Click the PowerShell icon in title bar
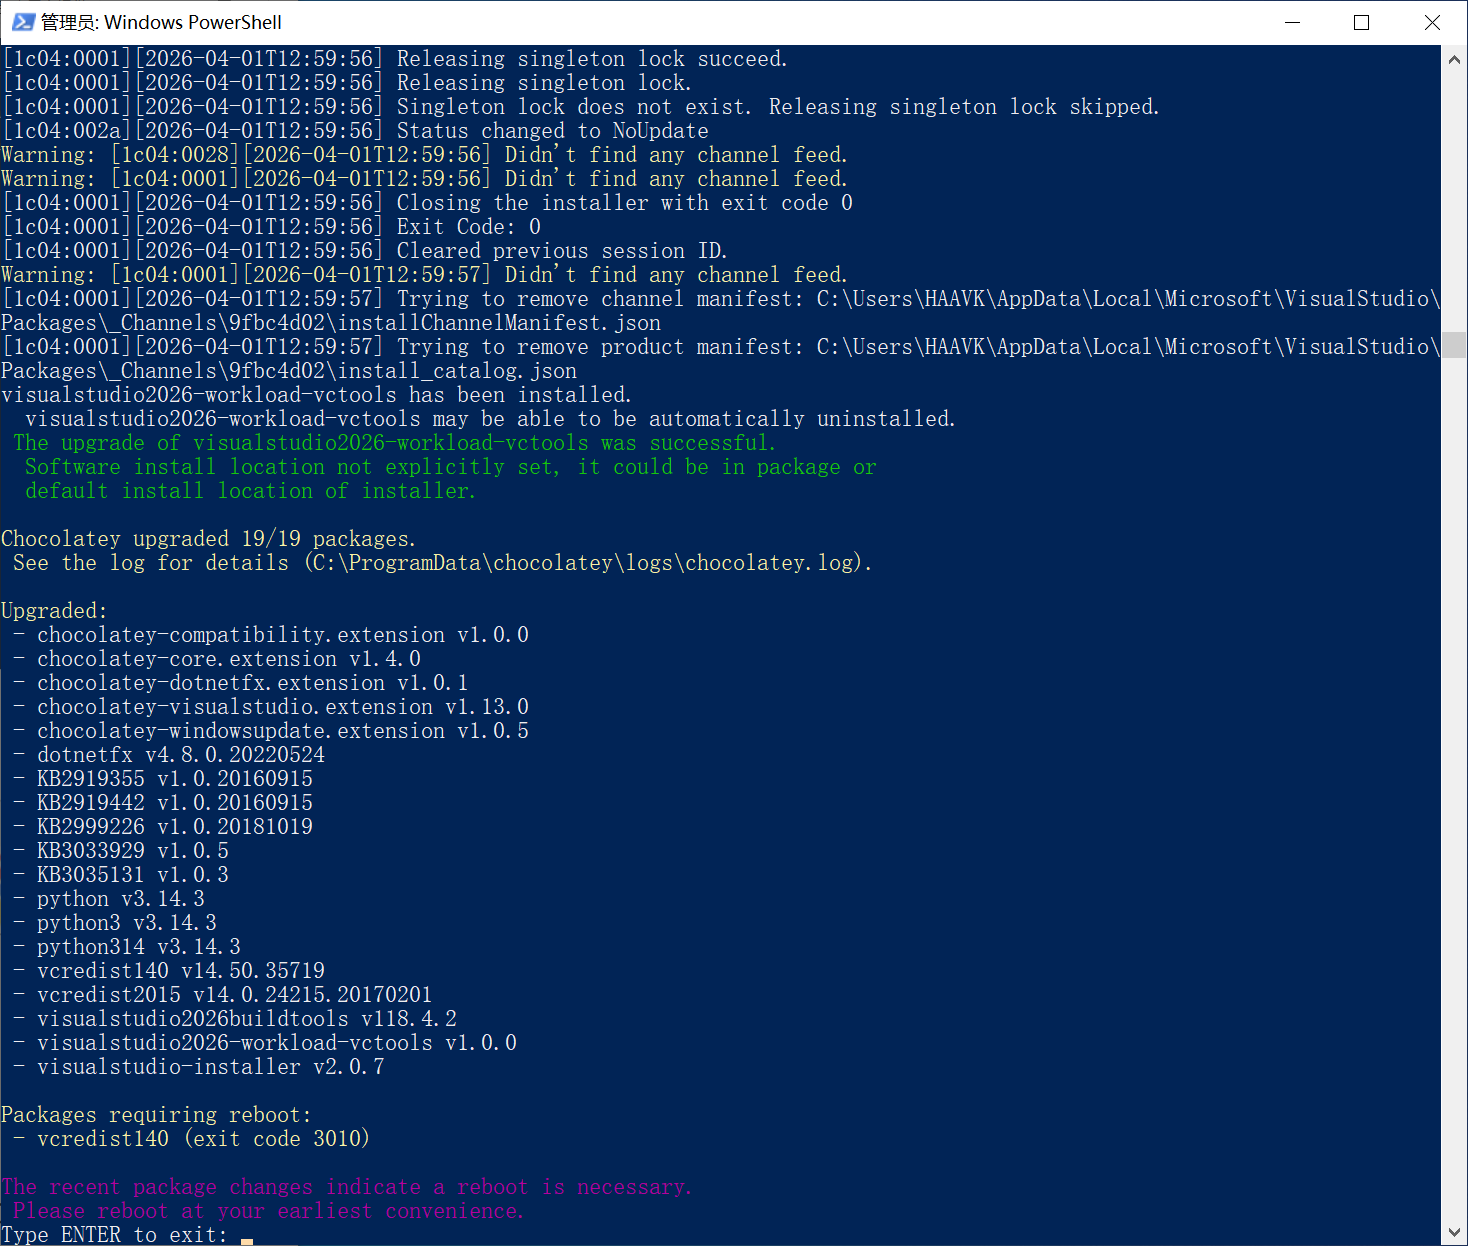The height and width of the screenshot is (1246, 1468). coord(22,22)
